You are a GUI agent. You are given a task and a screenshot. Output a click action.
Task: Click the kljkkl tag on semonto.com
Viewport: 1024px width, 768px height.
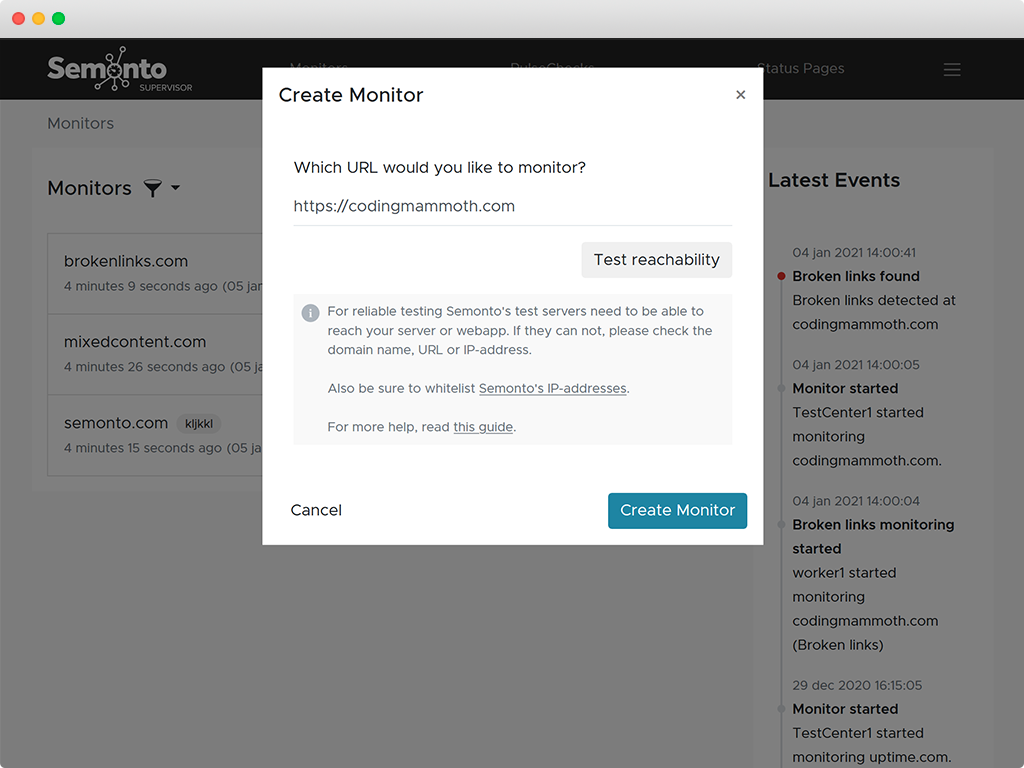[199, 423]
